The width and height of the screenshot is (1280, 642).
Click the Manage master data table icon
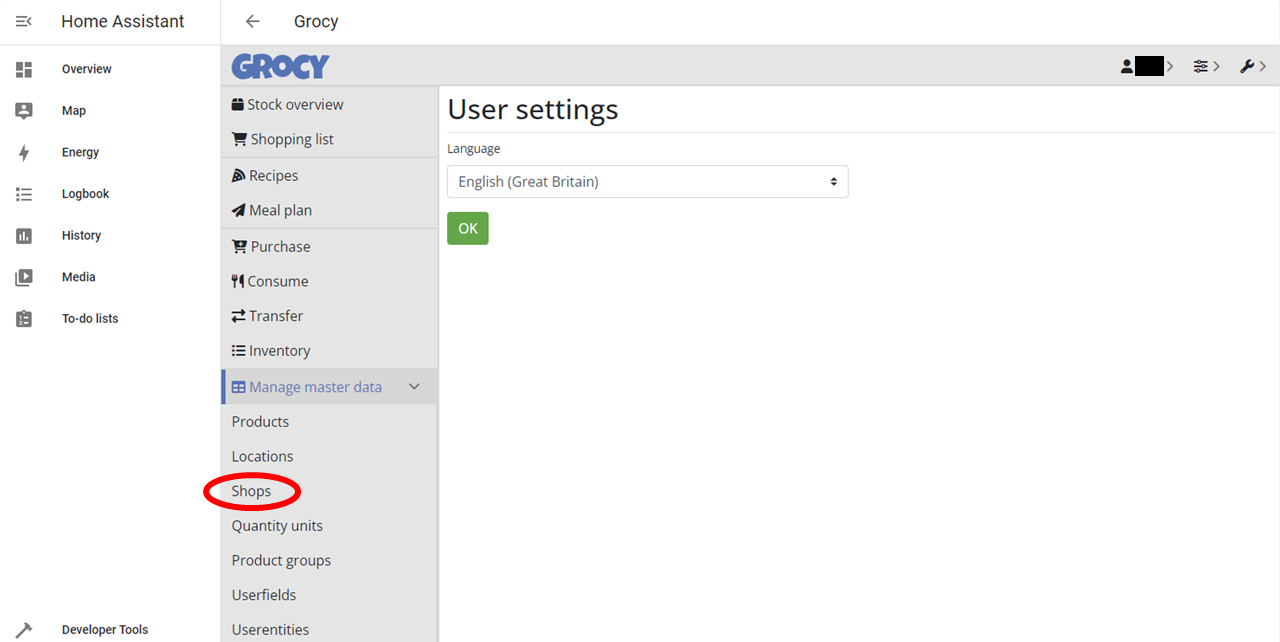[x=238, y=387]
